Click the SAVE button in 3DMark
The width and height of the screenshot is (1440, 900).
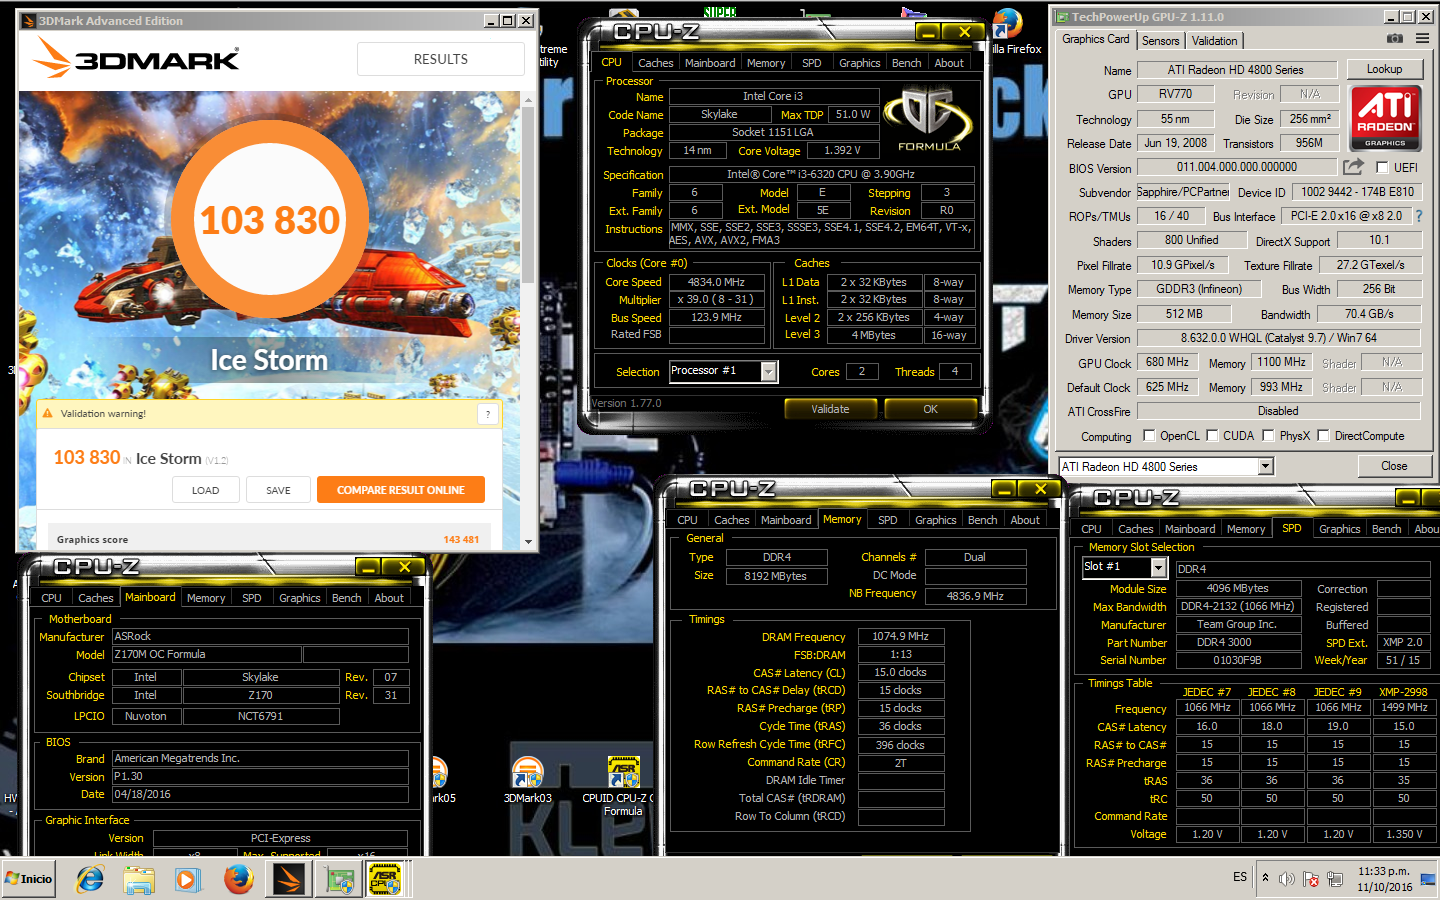click(278, 490)
